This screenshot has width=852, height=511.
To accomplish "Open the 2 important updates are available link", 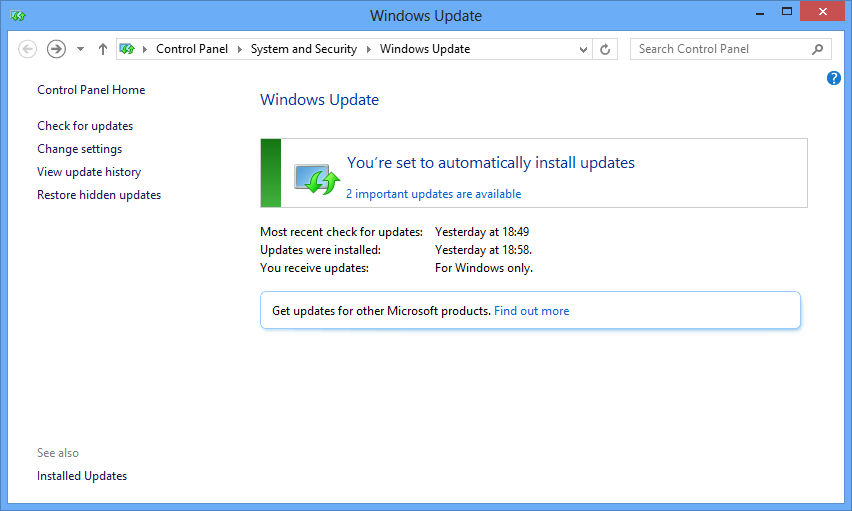I will (434, 194).
